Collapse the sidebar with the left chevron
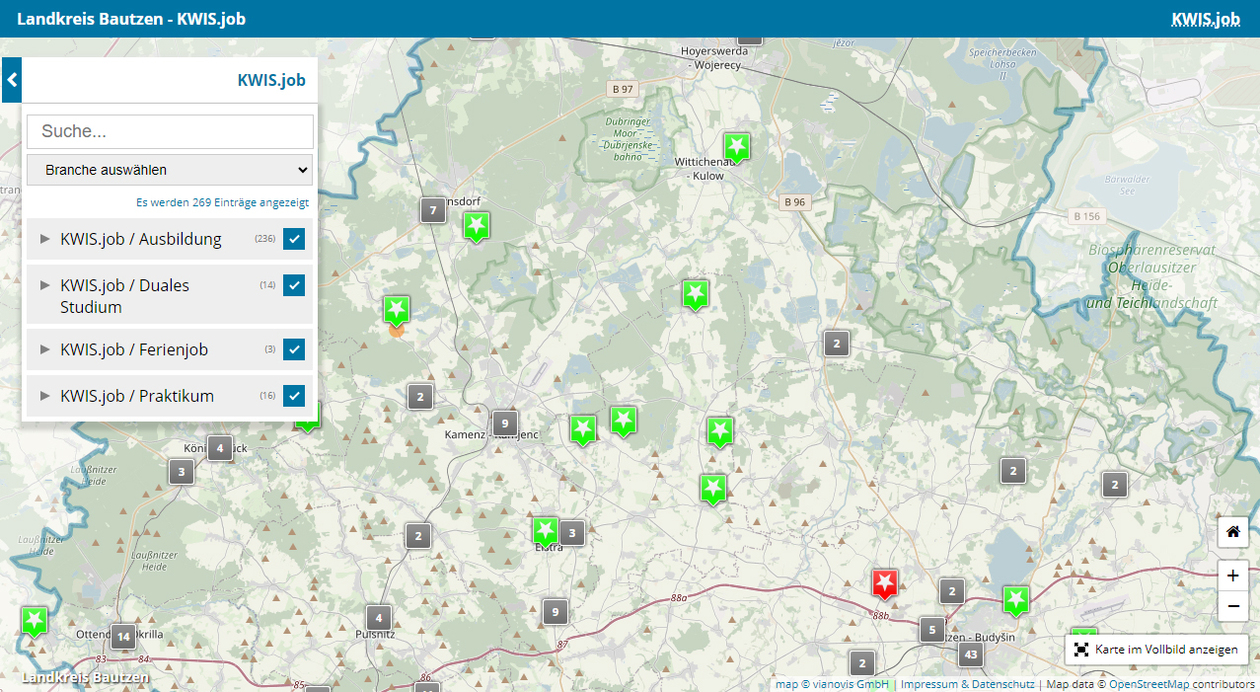Screen dimensions: 1260x692 click(11, 80)
